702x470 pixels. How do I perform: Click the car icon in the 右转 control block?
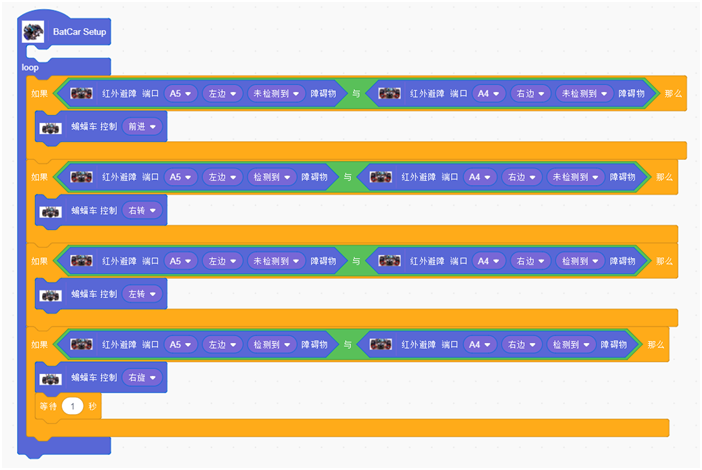point(50,211)
